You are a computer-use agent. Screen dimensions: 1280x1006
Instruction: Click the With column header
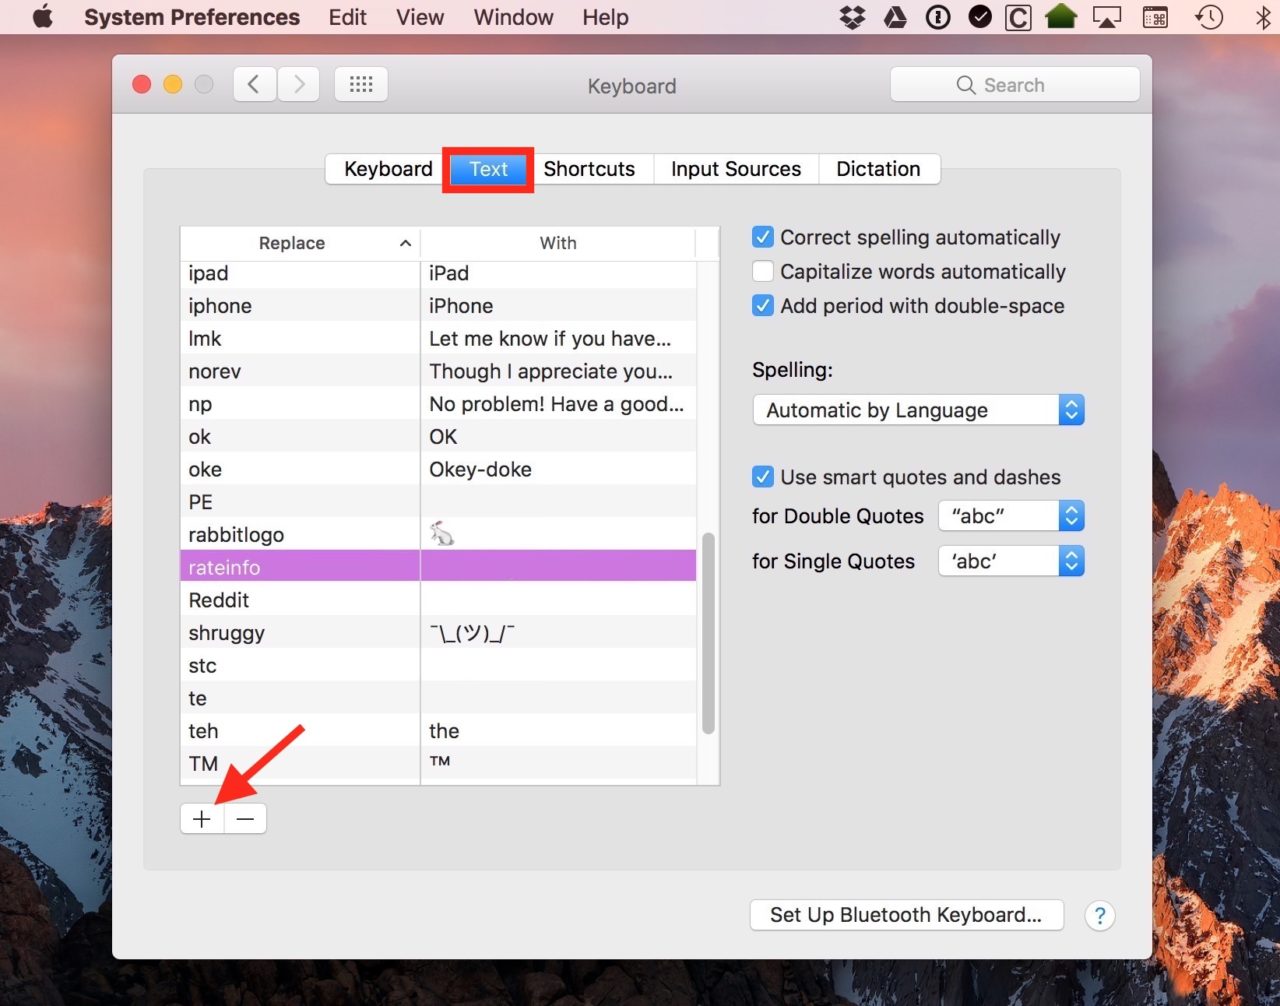coord(558,243)
